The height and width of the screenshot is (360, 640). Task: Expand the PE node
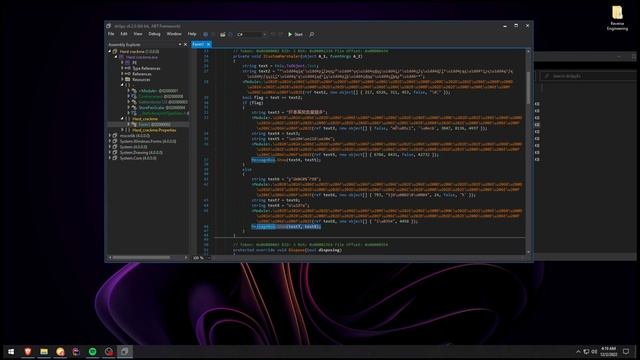tap(122, 63)
